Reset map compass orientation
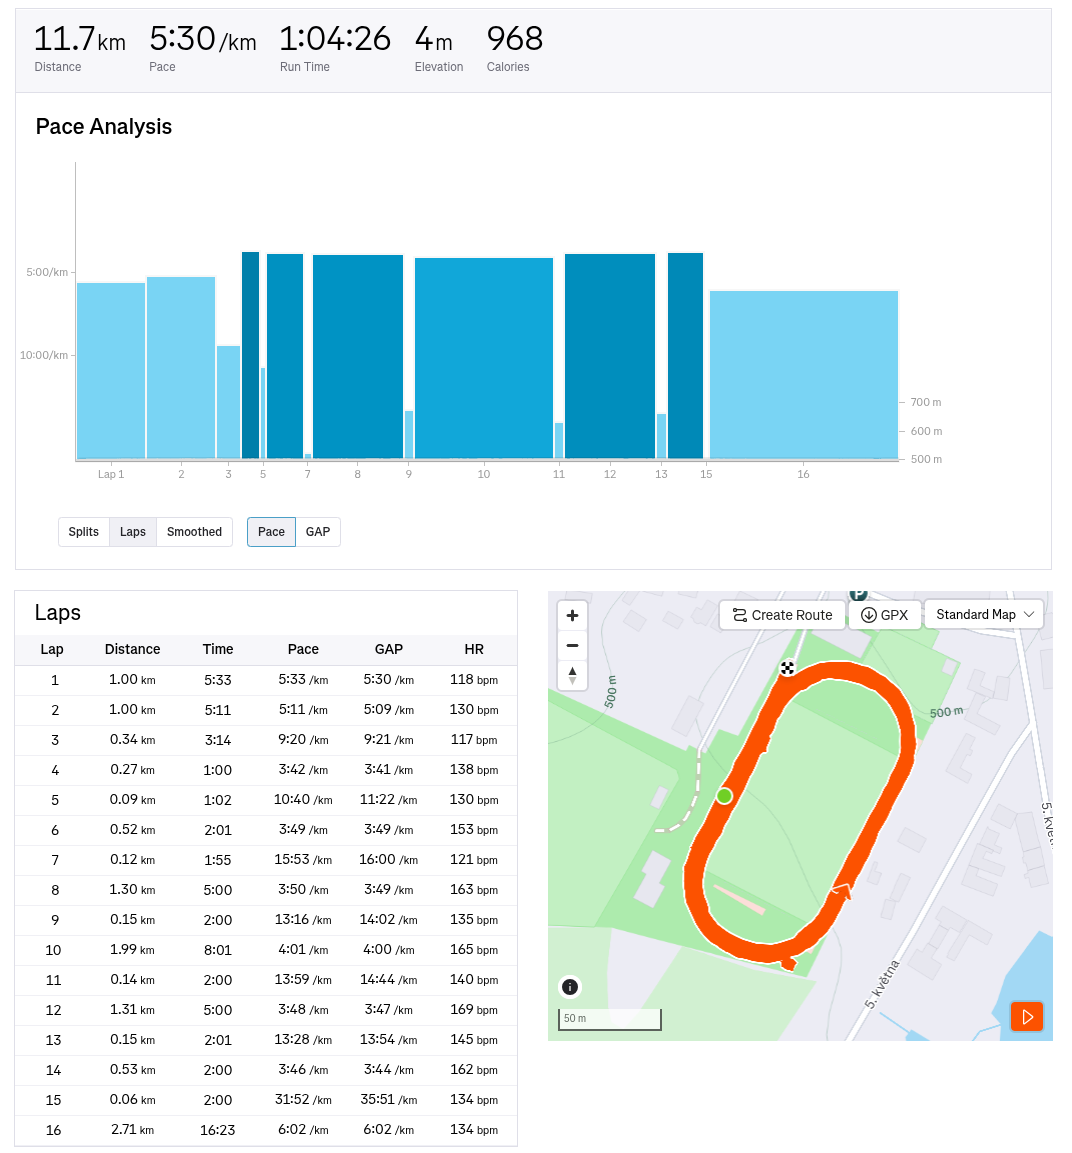The height and width of the screenshot is (1153, 1072). pyautogui.click(x=572, y=675)
